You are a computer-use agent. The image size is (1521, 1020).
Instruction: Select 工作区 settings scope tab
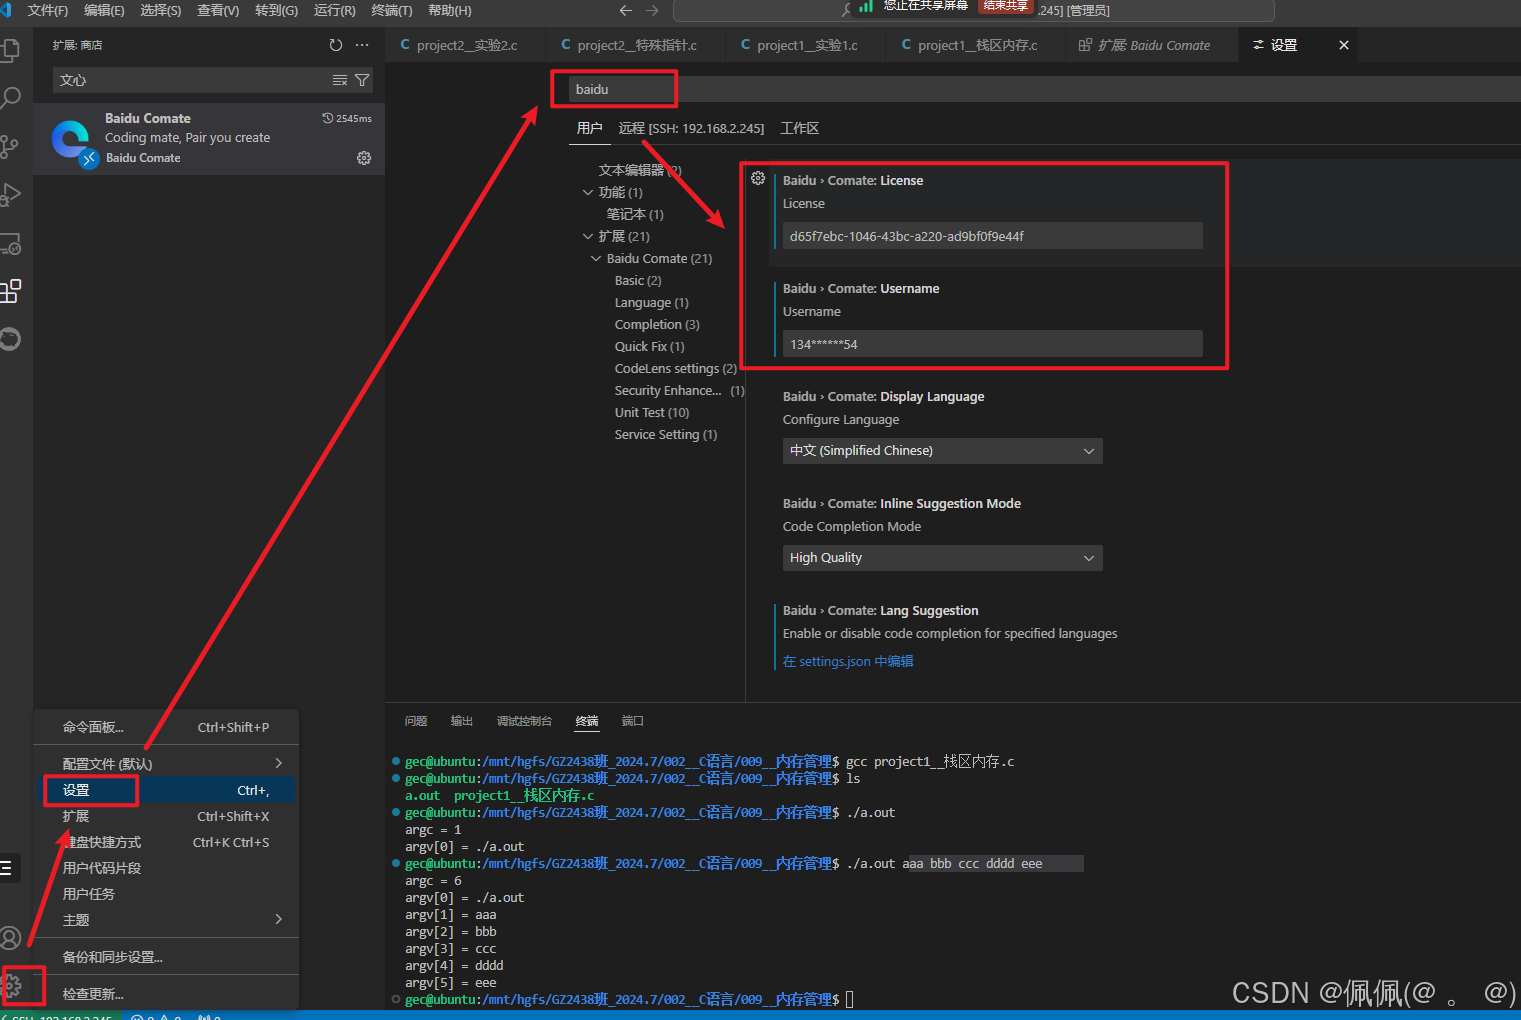(x=800, y=128)
